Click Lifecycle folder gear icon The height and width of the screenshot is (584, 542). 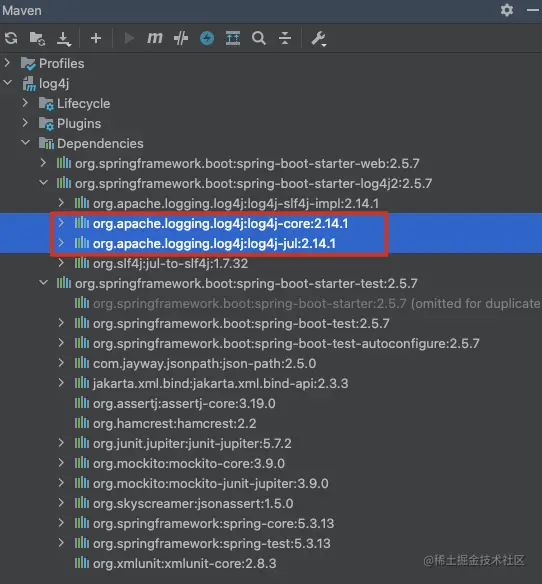click(x=47, y=103)
